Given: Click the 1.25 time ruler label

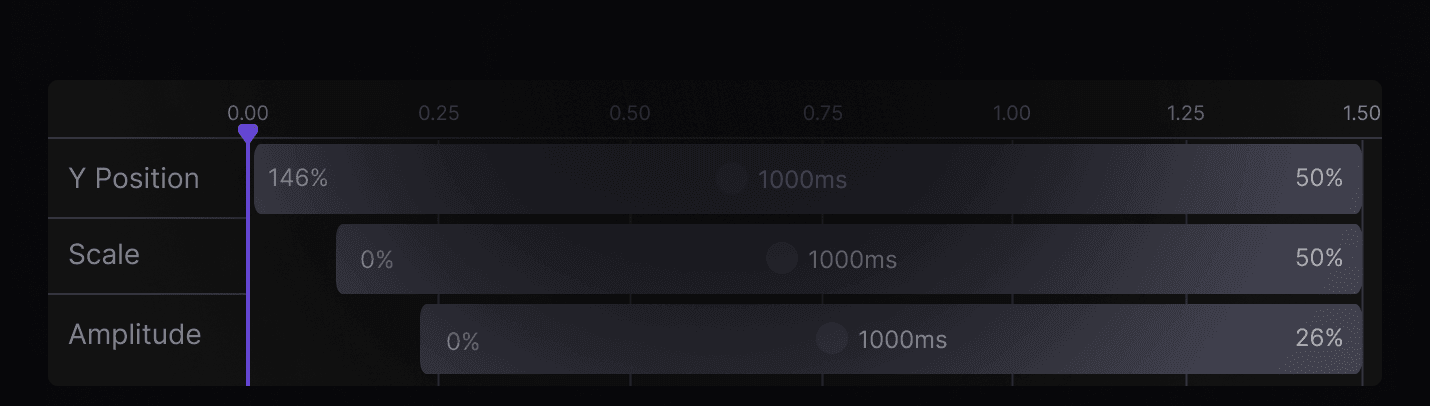Looking at the screenshot, I should [1186, 113].
